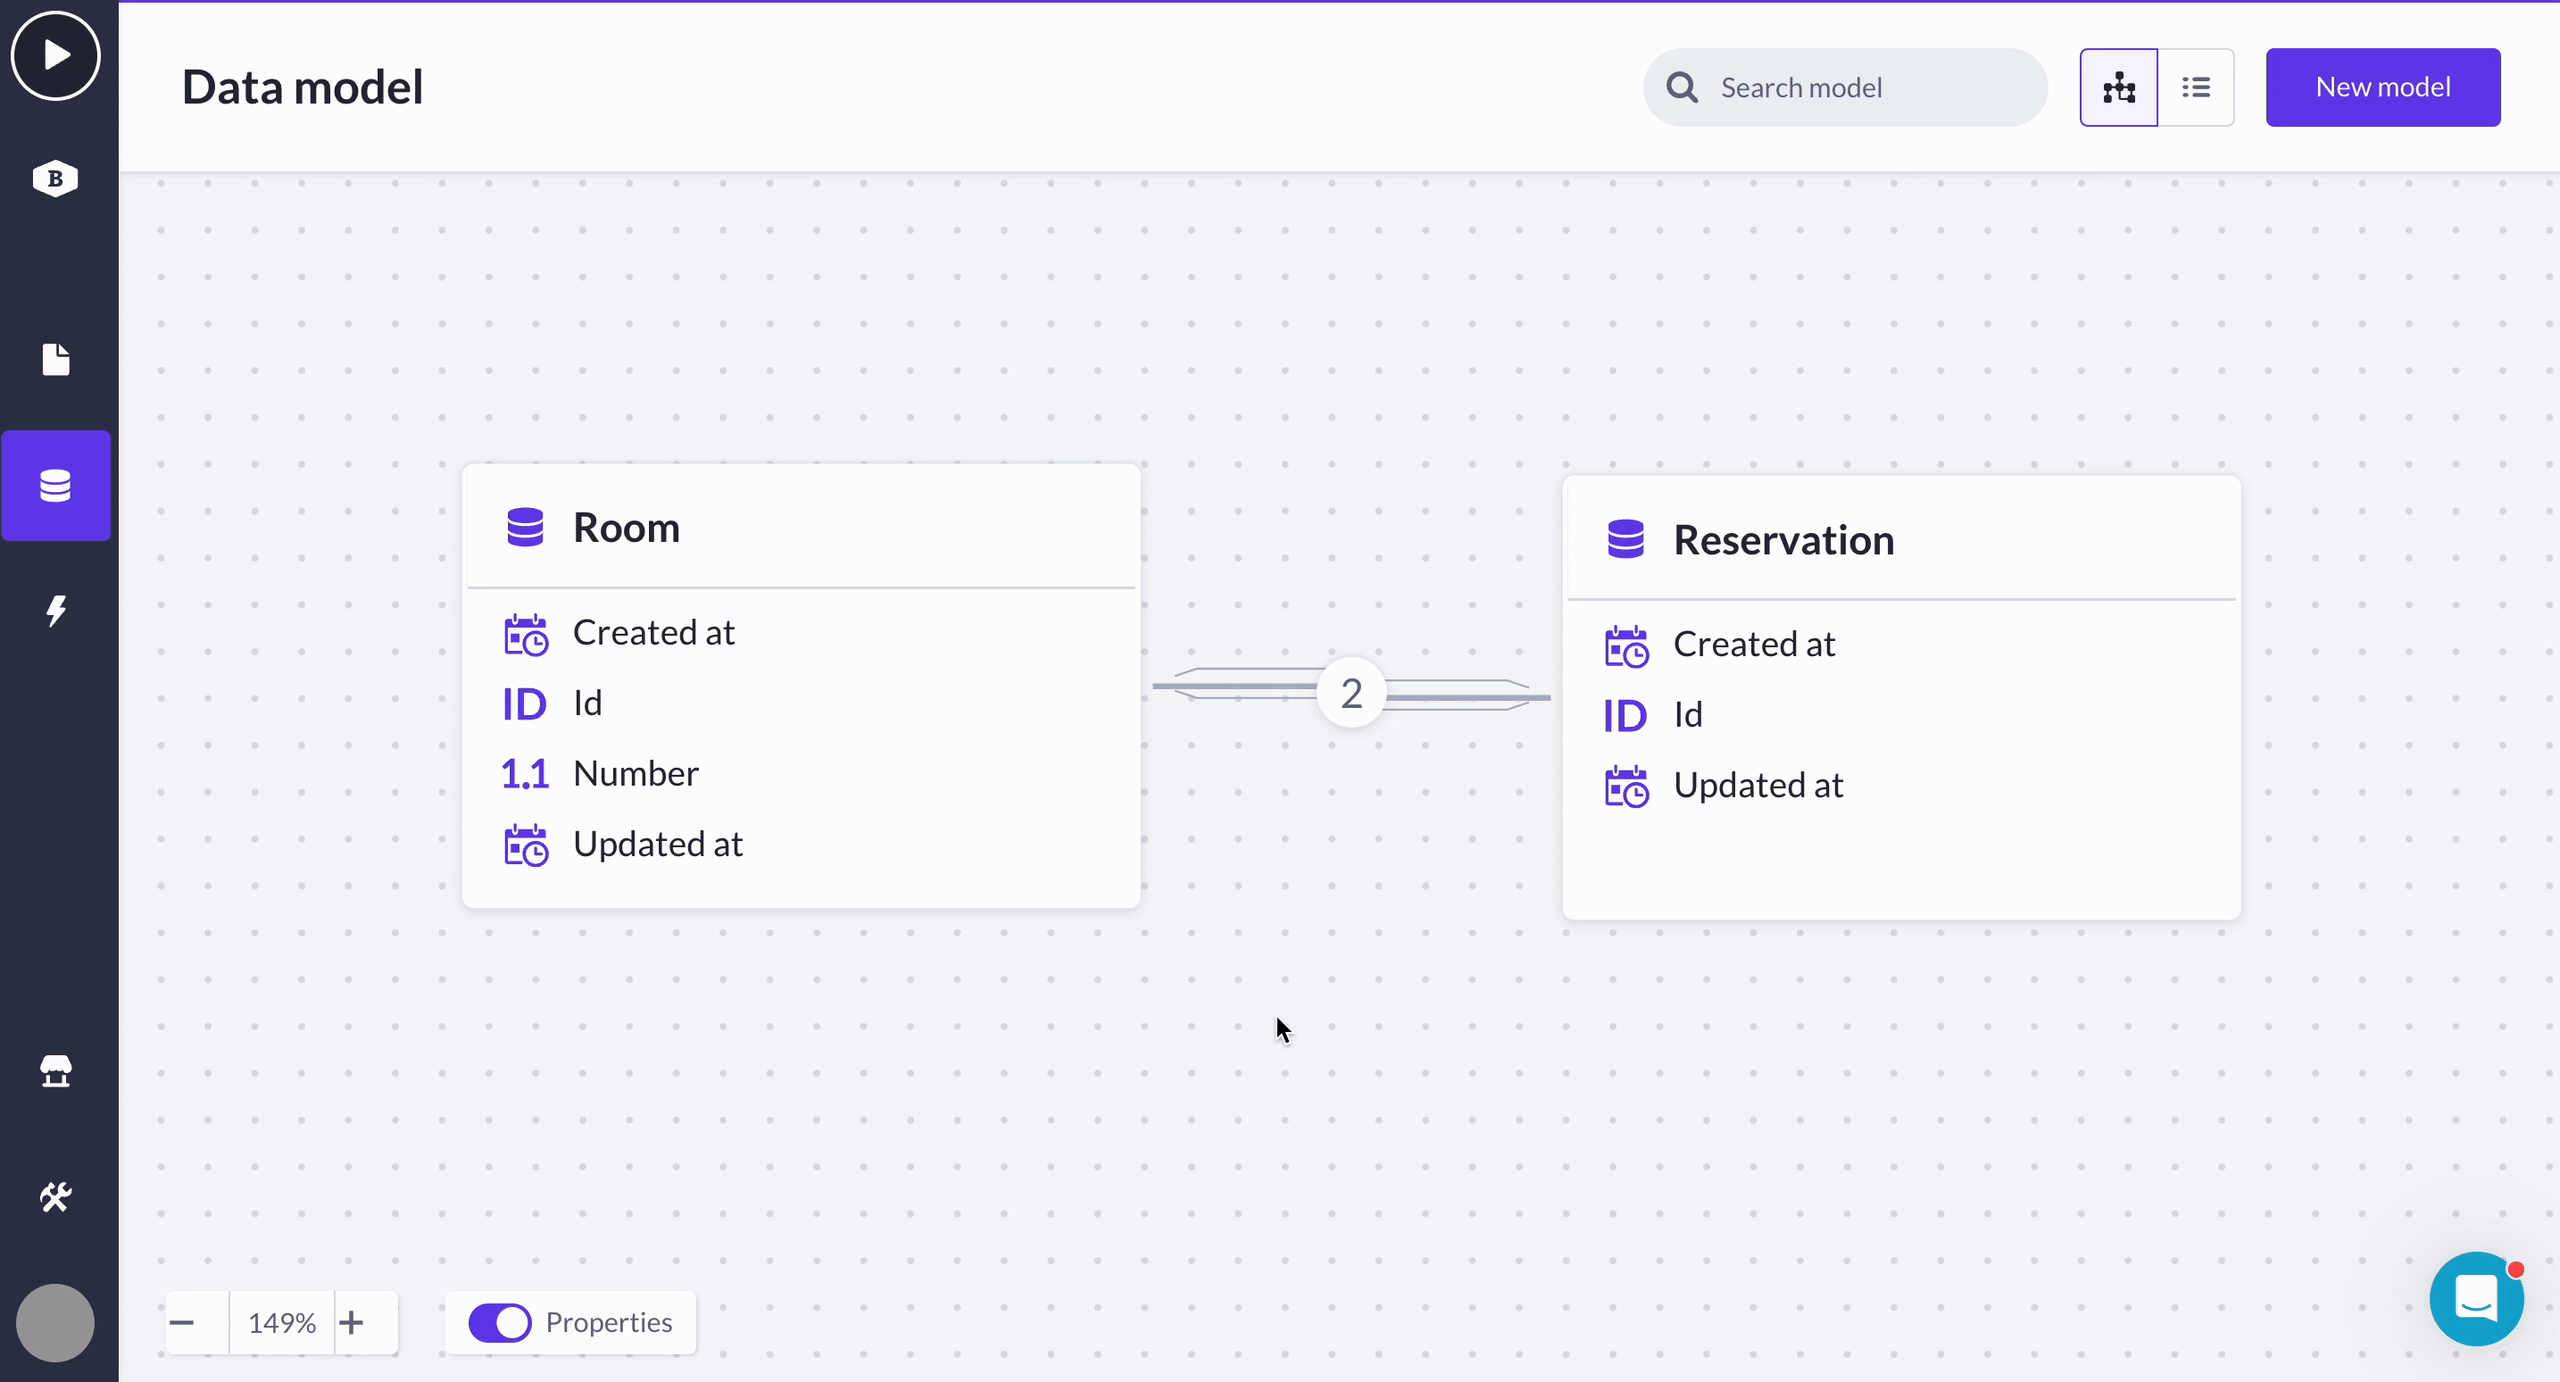Click the Reservation model database icon
The image size is (2560, 1382).
[1626, 539]
